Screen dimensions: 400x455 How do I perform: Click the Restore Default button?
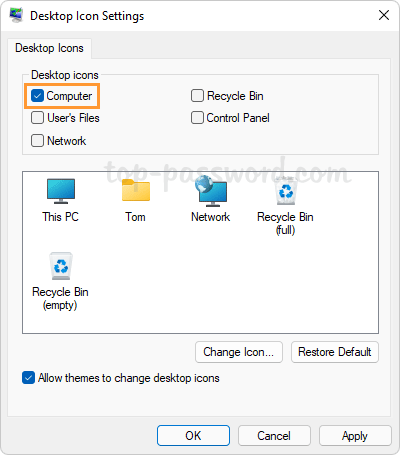click(335, 352)
